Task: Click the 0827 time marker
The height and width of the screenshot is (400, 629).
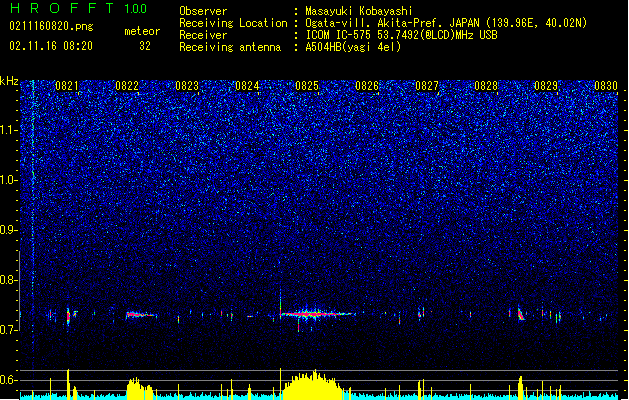Action: 427,86
